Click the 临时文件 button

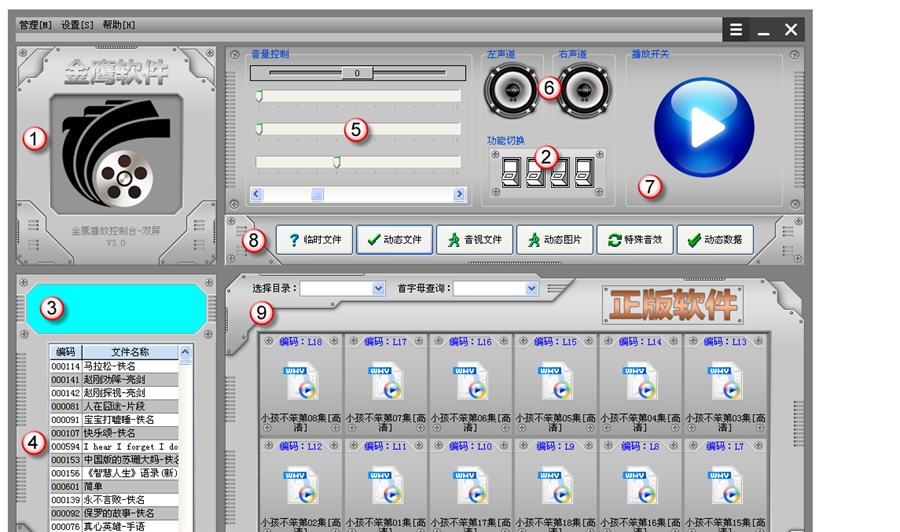[x=314, y=239]
